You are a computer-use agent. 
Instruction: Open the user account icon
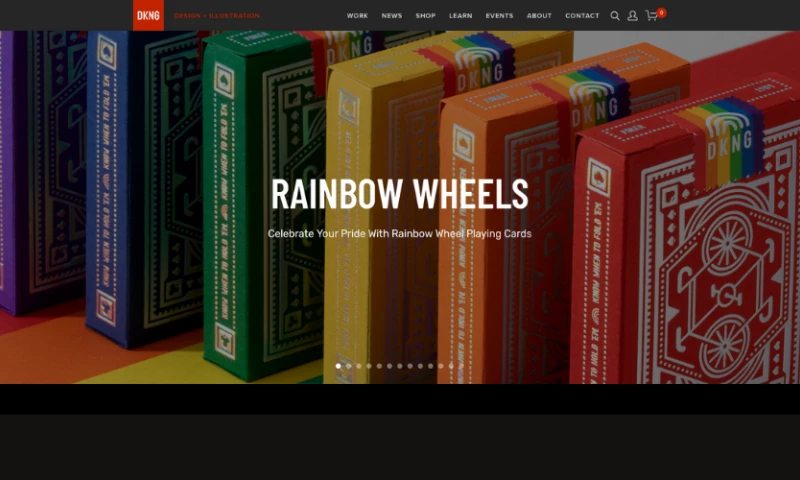tap(632, 16)
